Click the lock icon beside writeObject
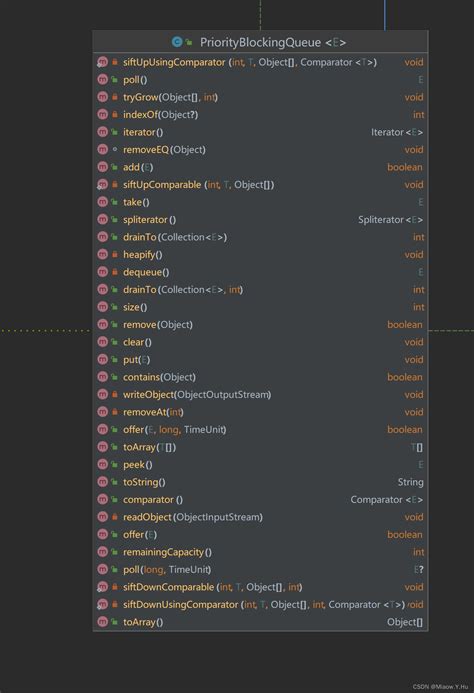 [x=115, y=394]
